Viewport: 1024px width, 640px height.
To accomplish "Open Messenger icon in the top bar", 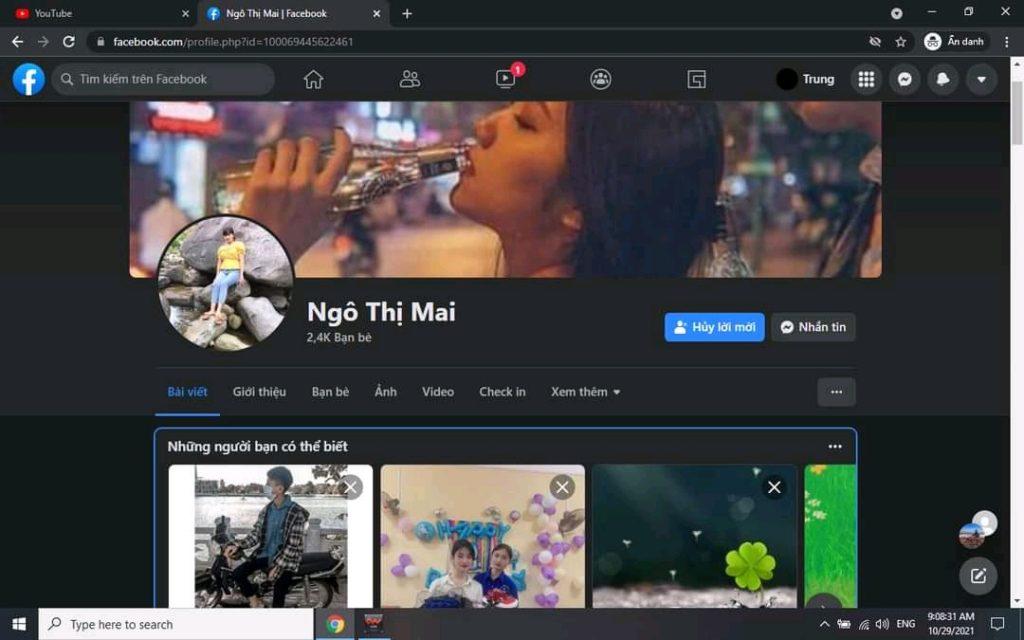I will 904,79.
